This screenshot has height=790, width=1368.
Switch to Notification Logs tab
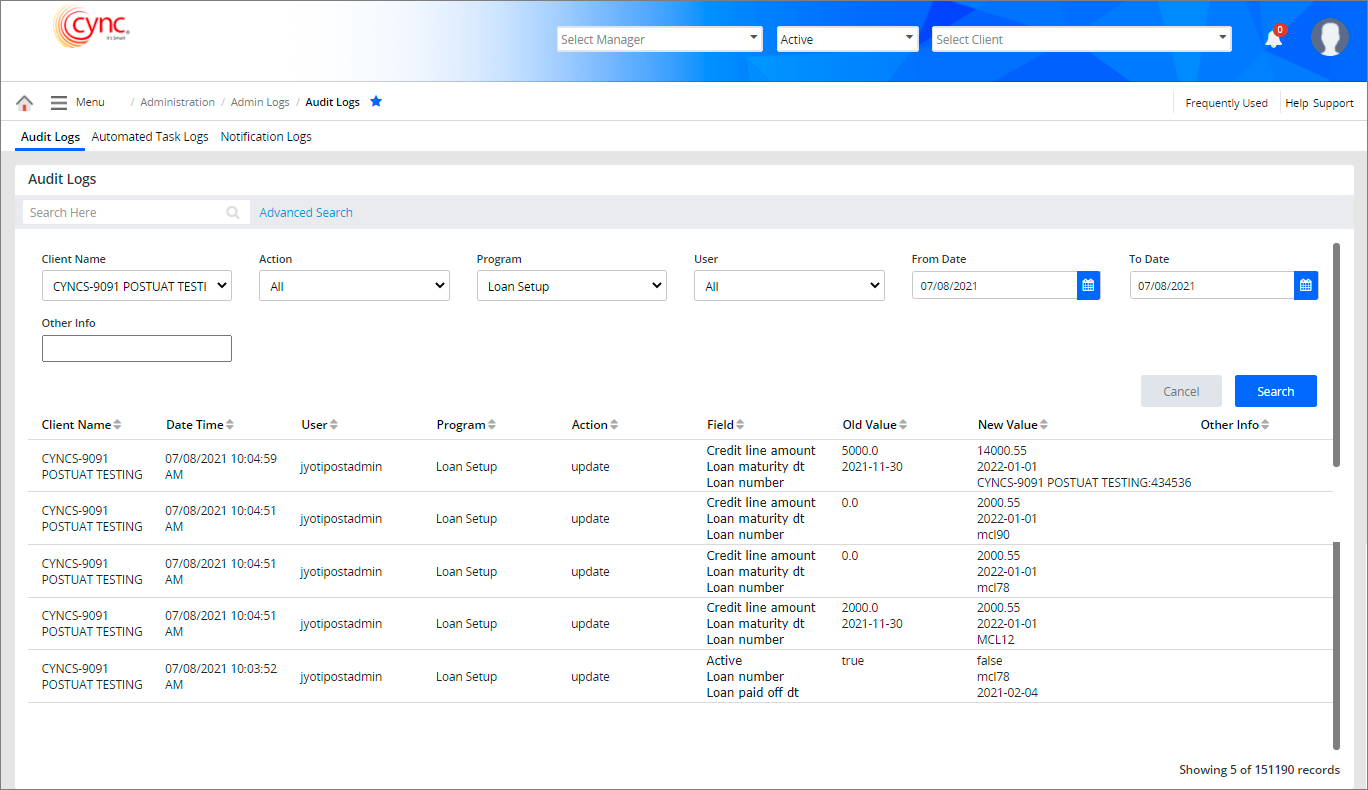(266, 137)
